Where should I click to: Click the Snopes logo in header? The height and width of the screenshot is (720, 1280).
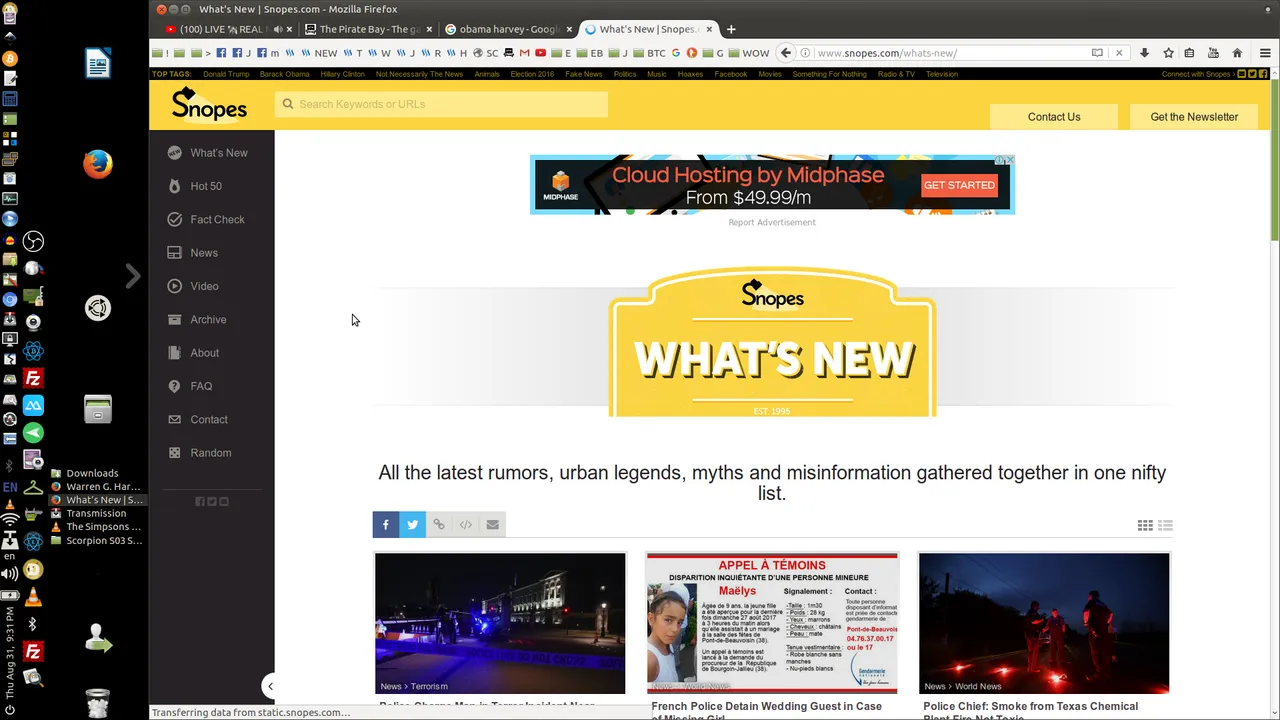point(209,104)
